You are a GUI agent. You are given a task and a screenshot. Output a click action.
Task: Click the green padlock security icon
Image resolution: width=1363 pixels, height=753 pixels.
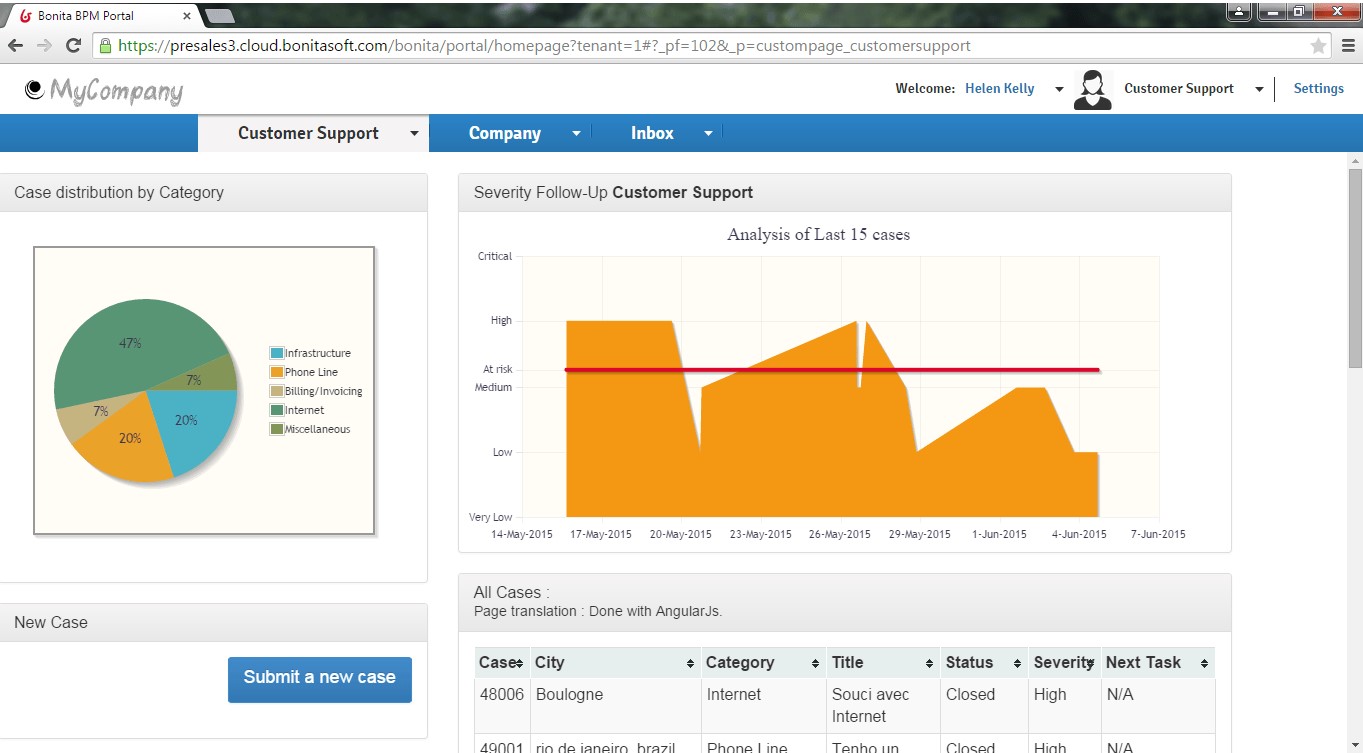point(105,46)
